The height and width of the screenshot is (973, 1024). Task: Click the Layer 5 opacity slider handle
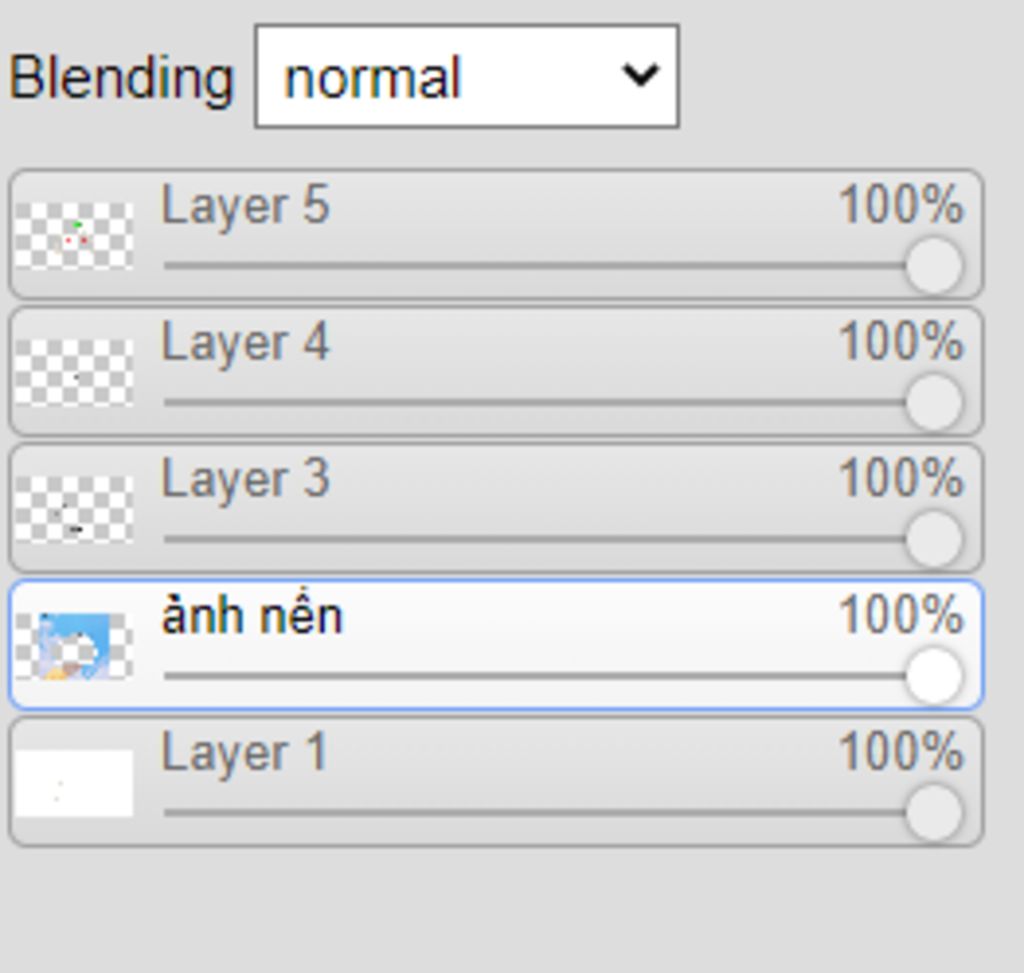tap(934, 266)
